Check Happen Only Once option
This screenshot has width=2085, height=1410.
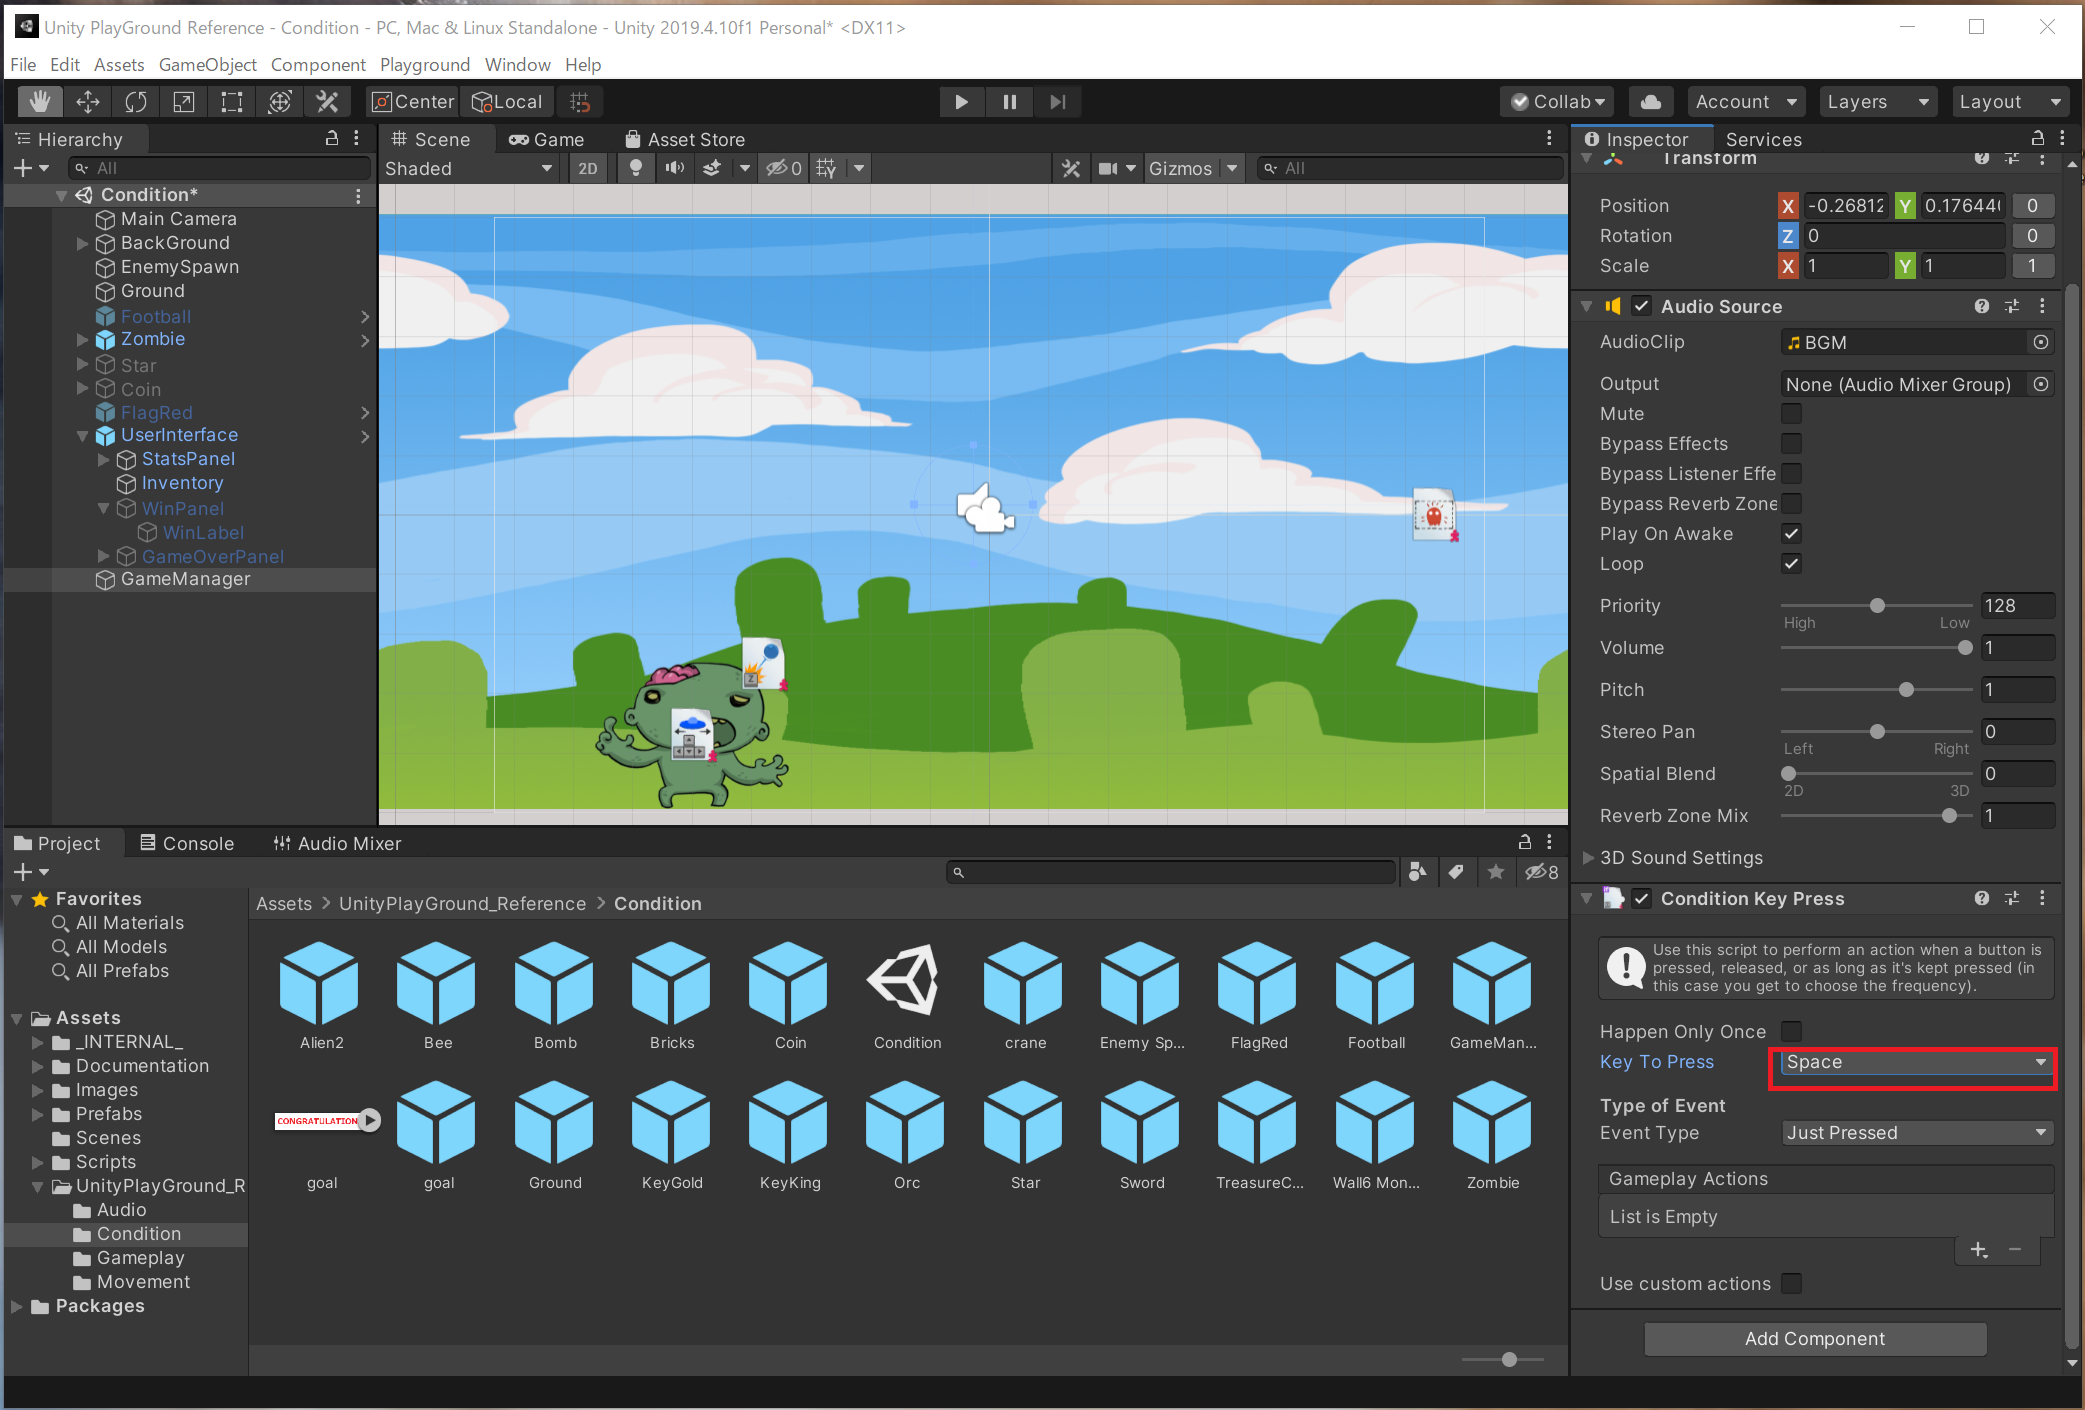click(x=1791, y=1031)
